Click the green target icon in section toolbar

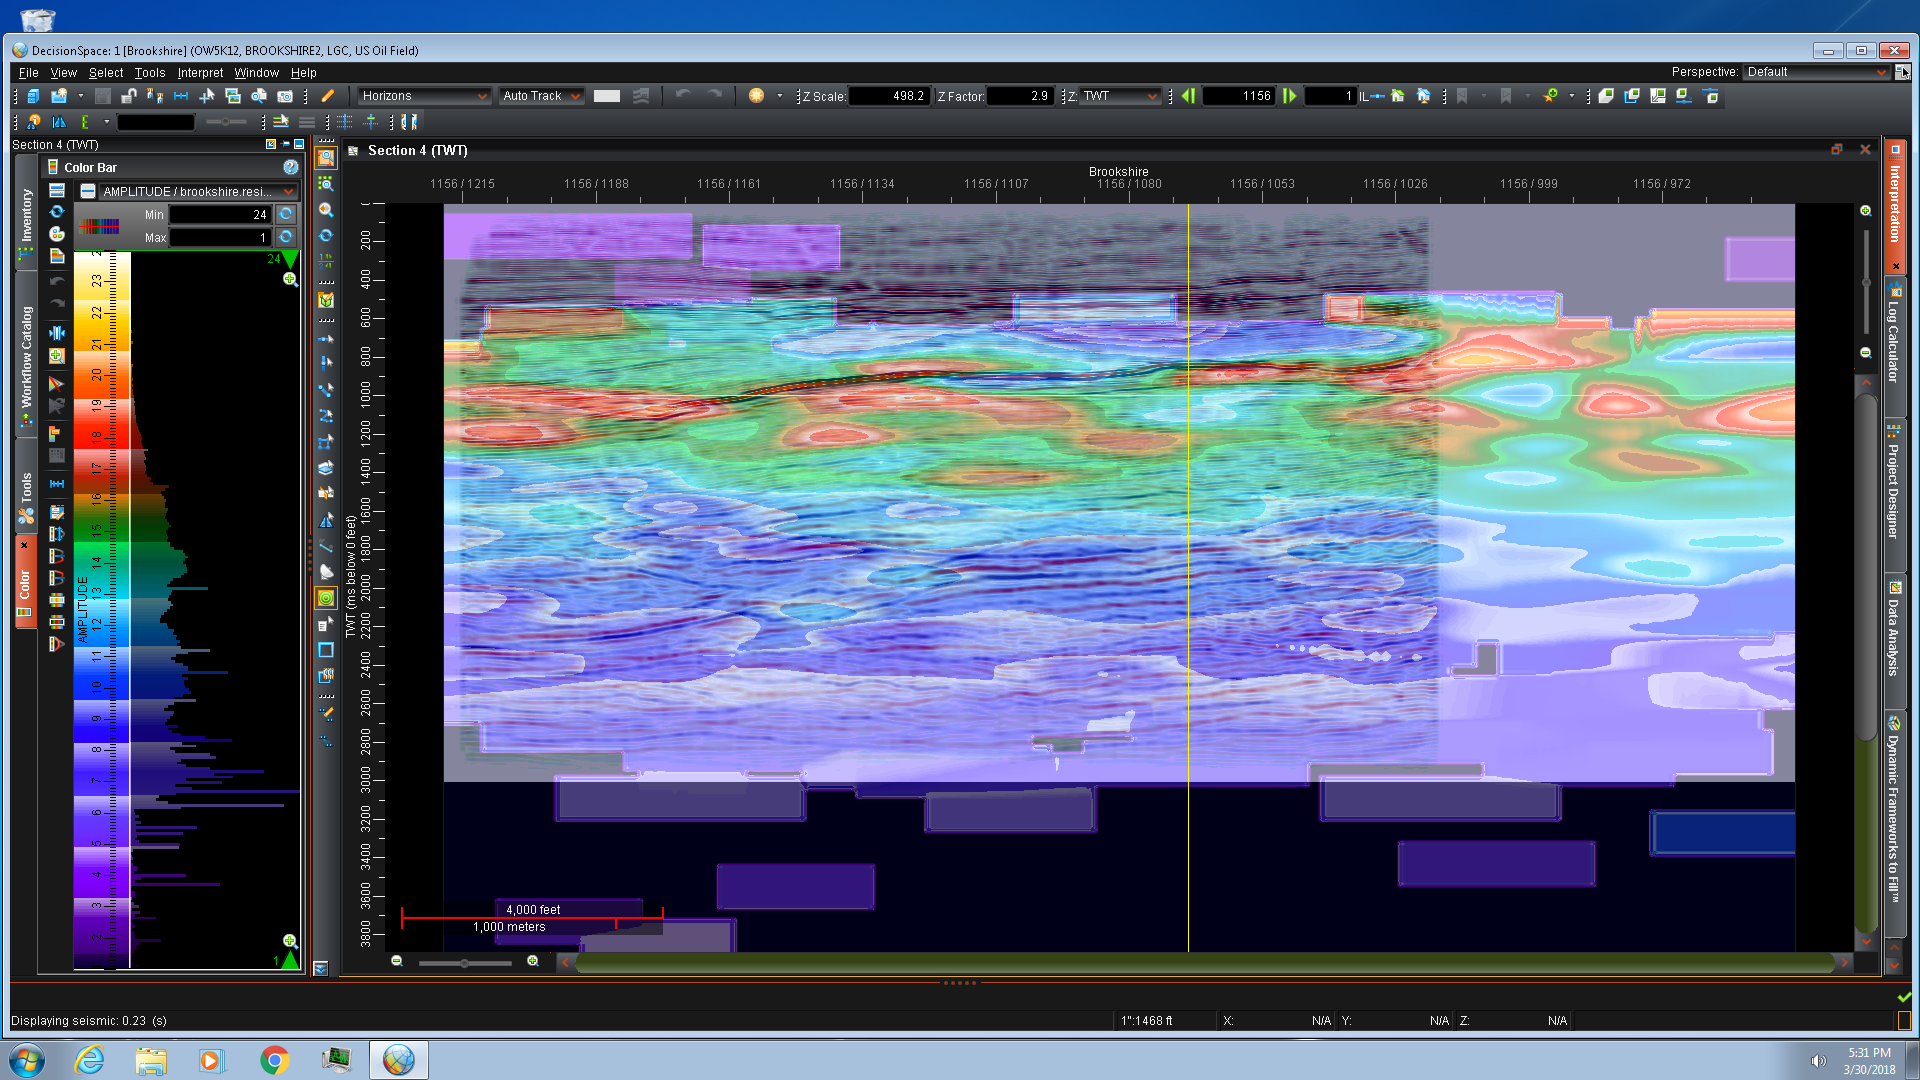pos(326,598)
